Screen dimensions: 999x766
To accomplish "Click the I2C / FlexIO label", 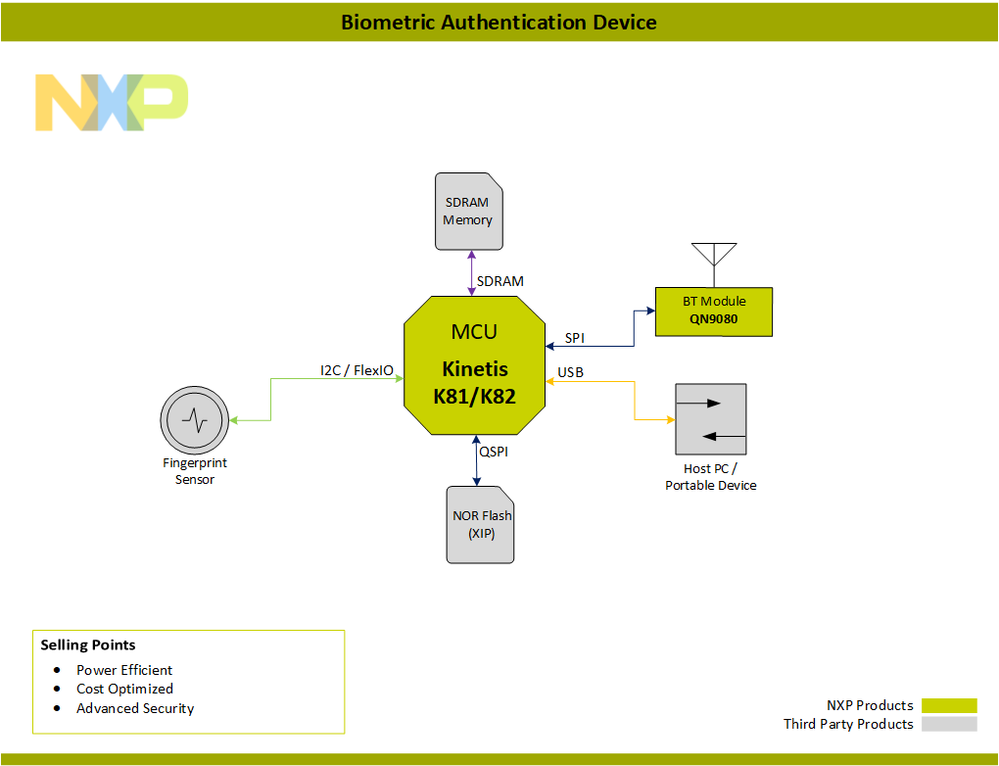I will coord(357,370).
